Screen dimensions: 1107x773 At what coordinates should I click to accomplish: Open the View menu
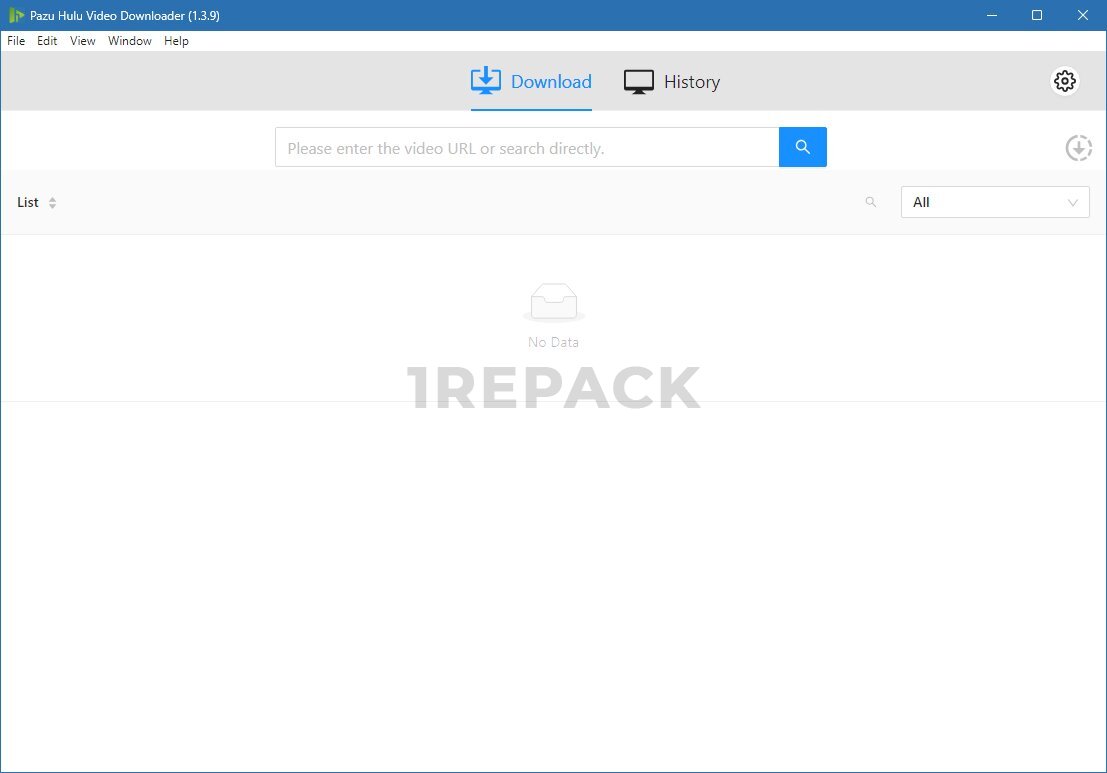click(x=83, y=41)
